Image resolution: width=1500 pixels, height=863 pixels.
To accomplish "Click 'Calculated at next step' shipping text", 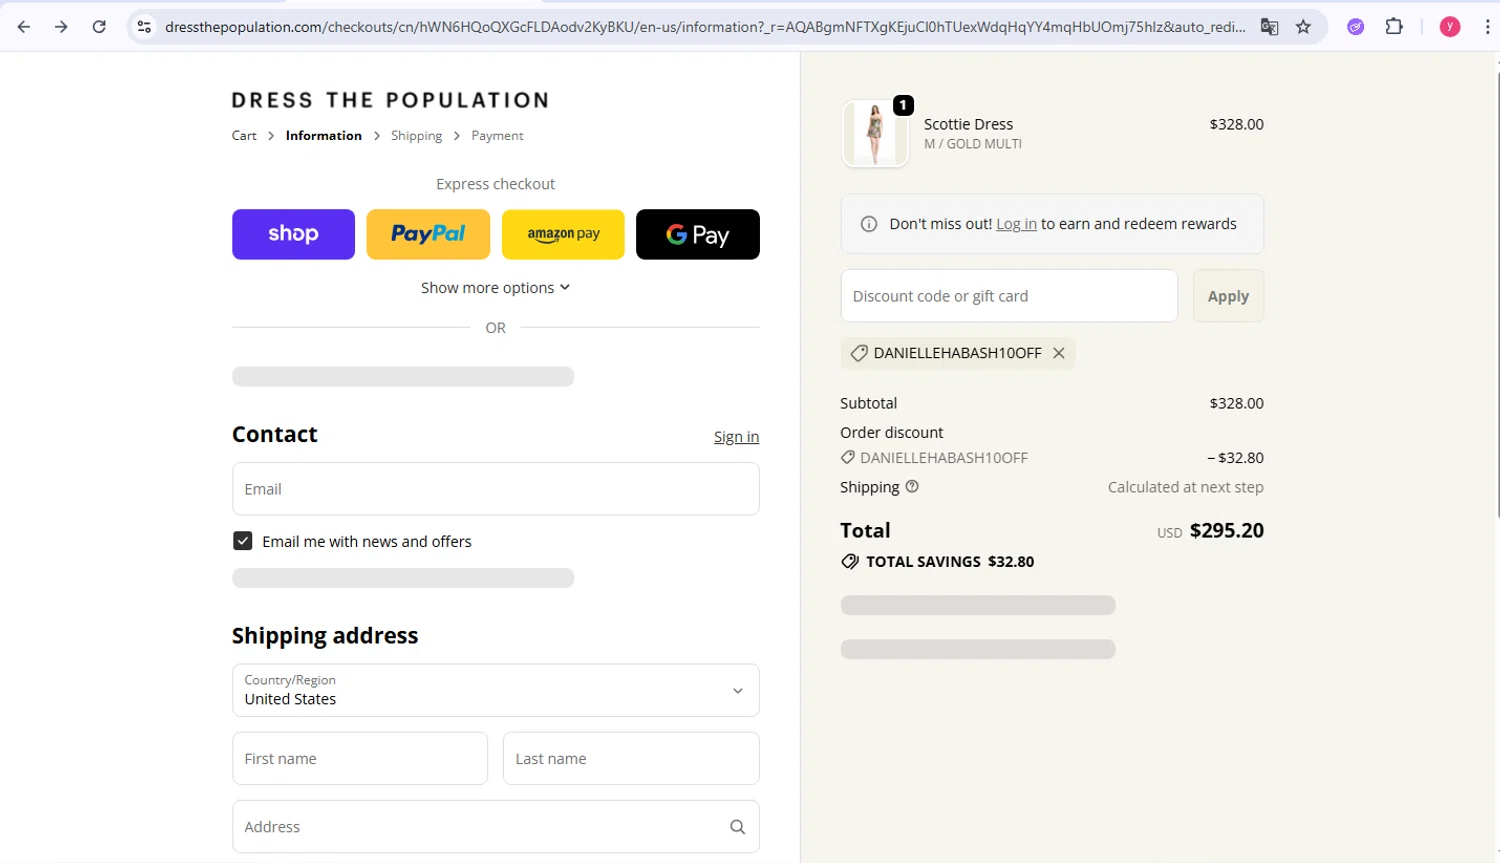I will [x=1186, y=487].
